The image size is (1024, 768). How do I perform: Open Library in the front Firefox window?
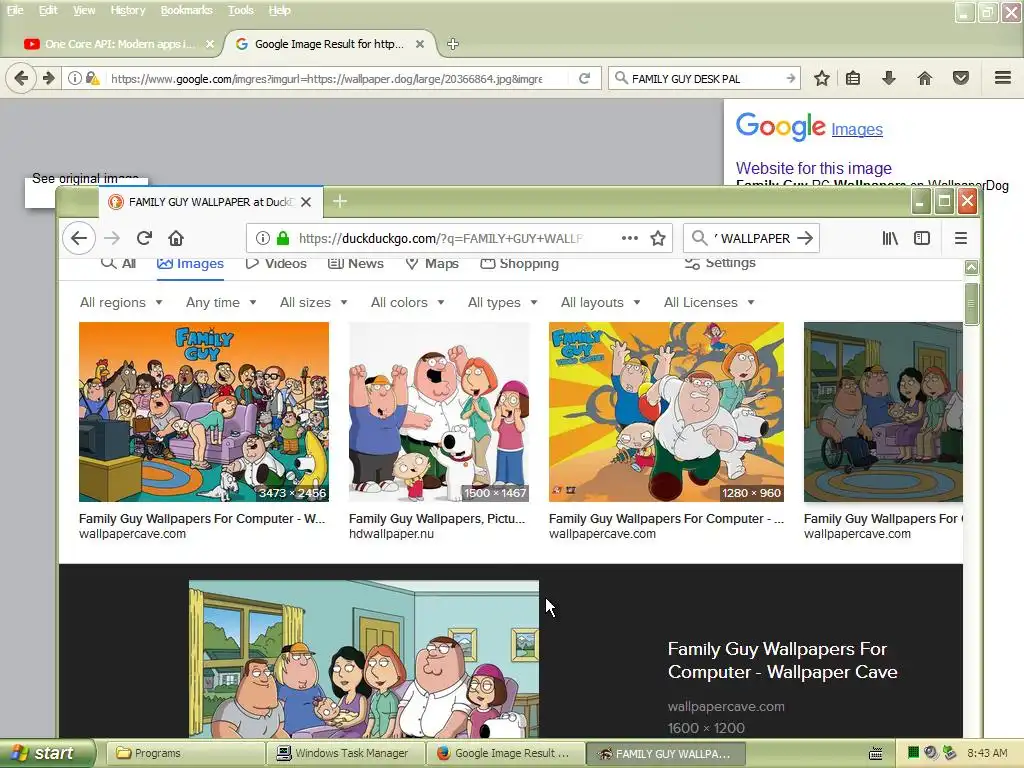pyautogui.click(x=890, y=238)
